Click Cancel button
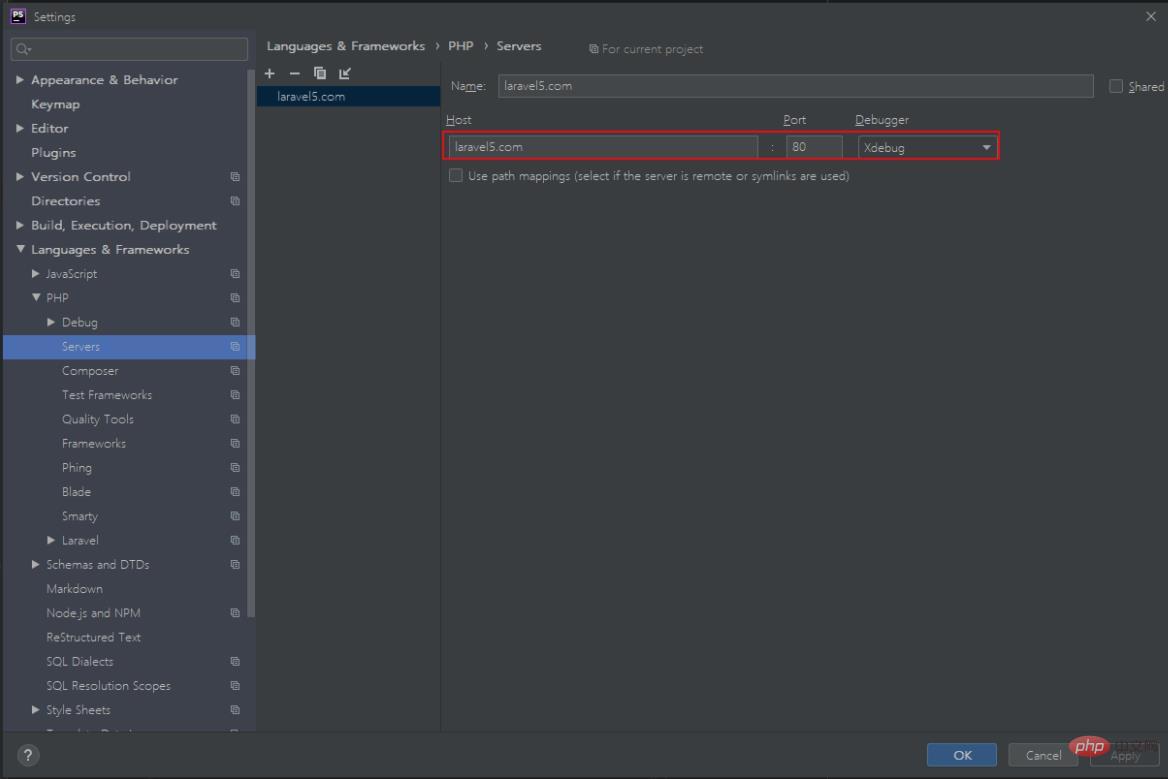This screenshot has width=1168, height=779. tap(1043, 754)
